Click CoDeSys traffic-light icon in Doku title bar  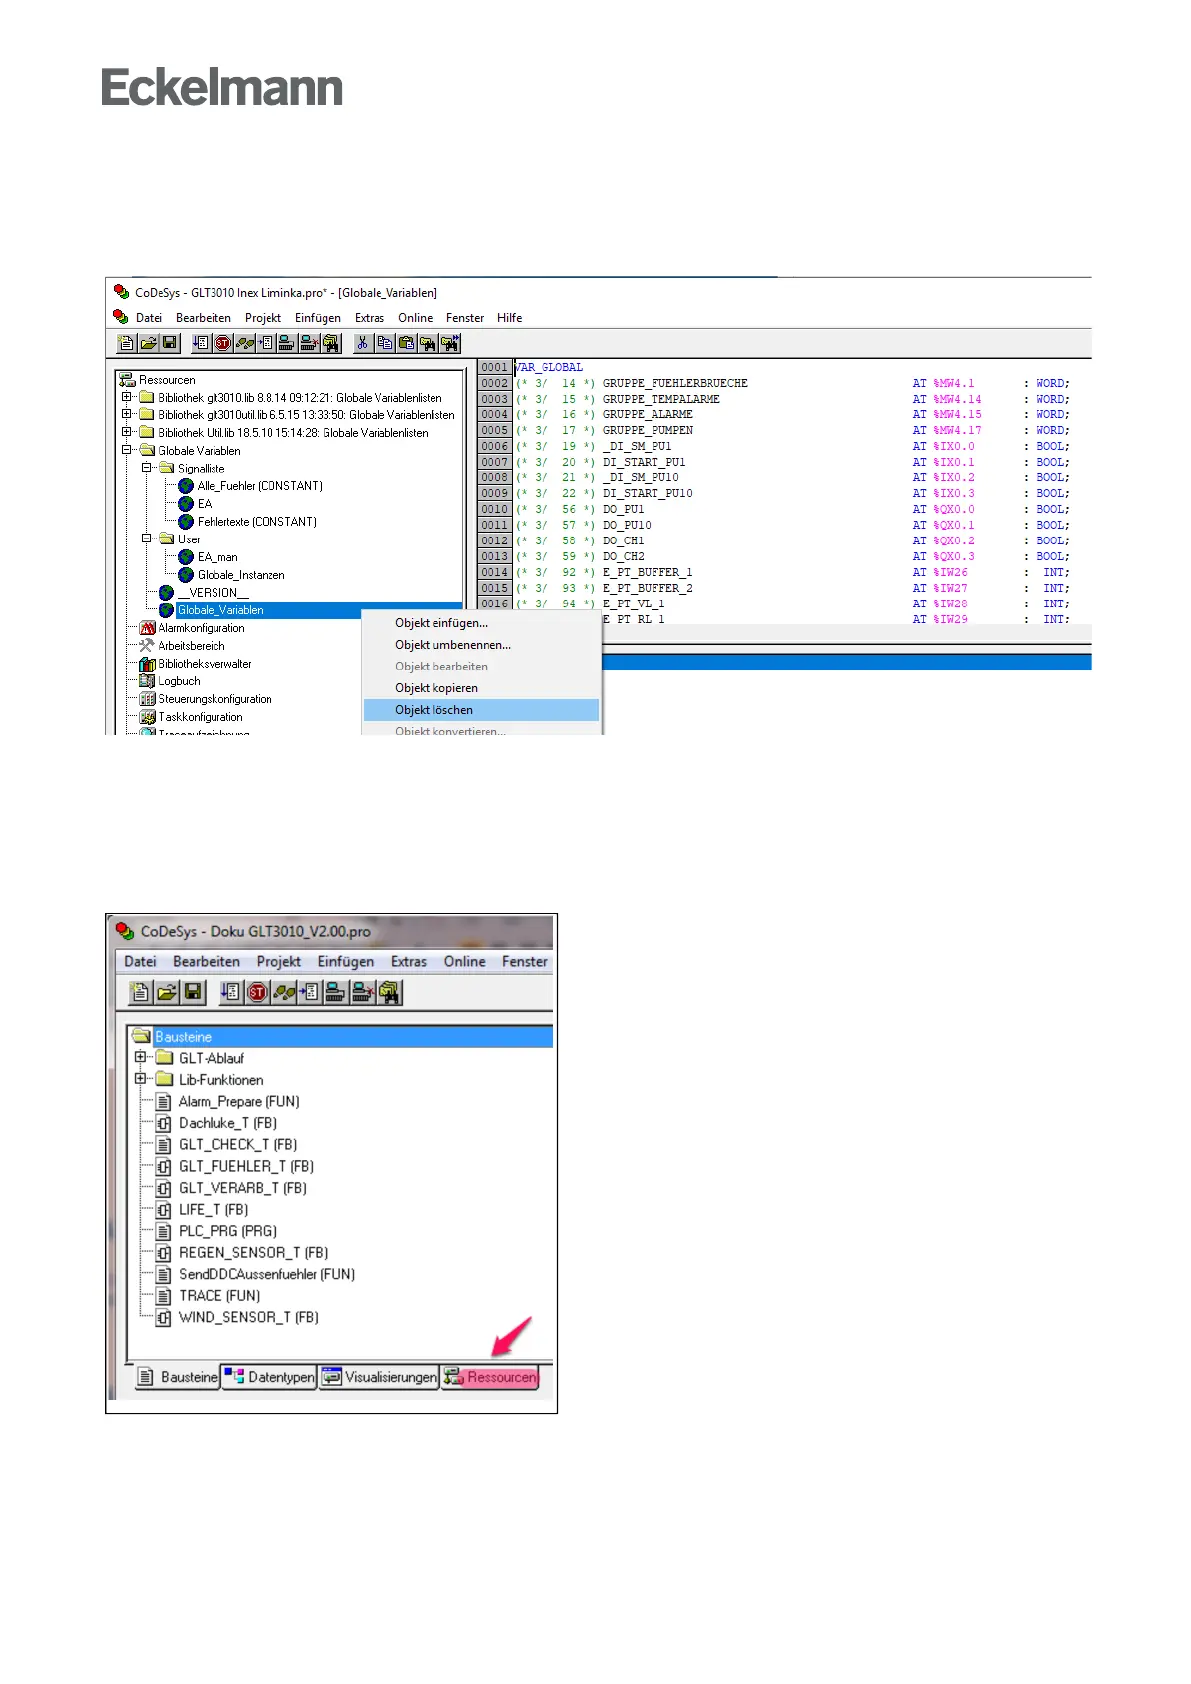pyautogui.click(x=125, y=931)
